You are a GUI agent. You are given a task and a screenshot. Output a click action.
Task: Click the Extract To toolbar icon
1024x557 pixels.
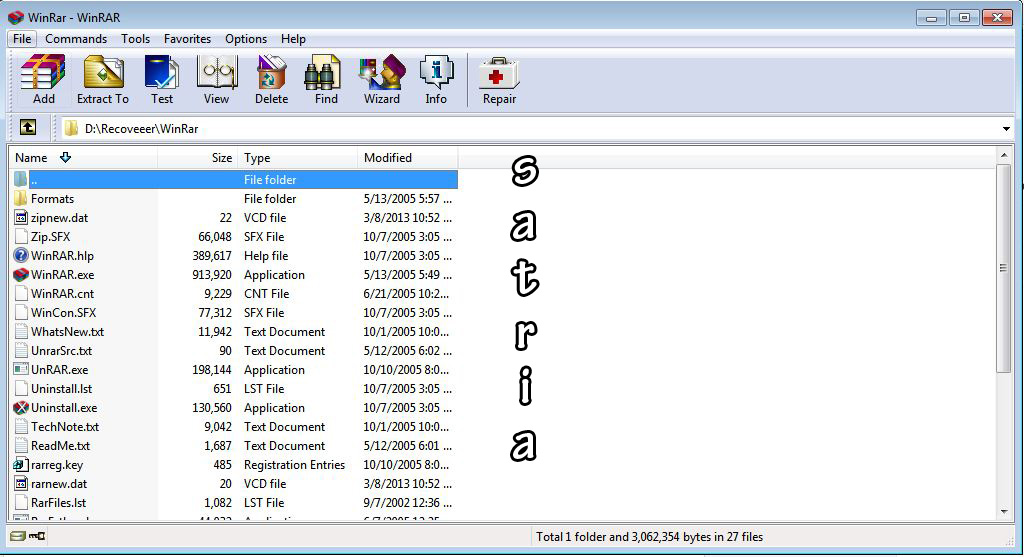pyautogui.click(x=103, y=72)
